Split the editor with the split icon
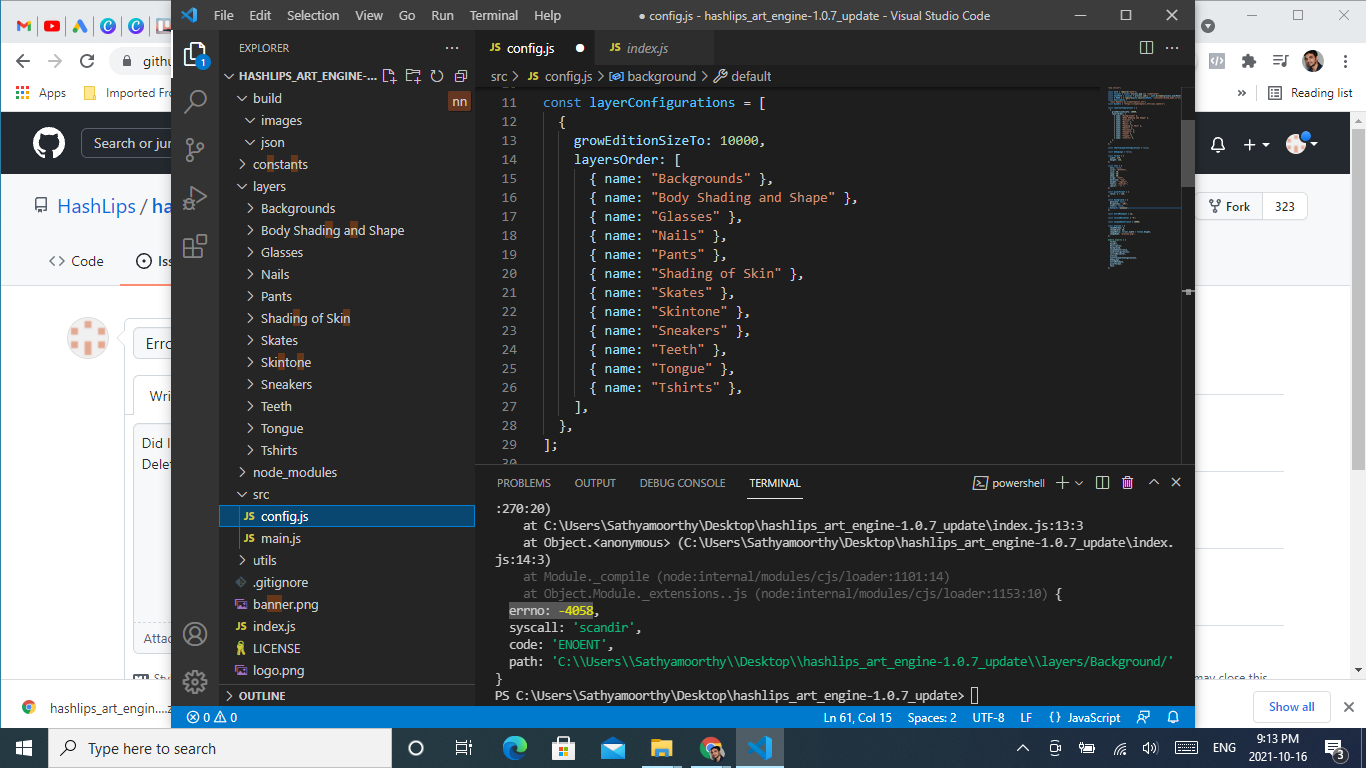This screenshot has width=1366, height=768. [1144, 47]
